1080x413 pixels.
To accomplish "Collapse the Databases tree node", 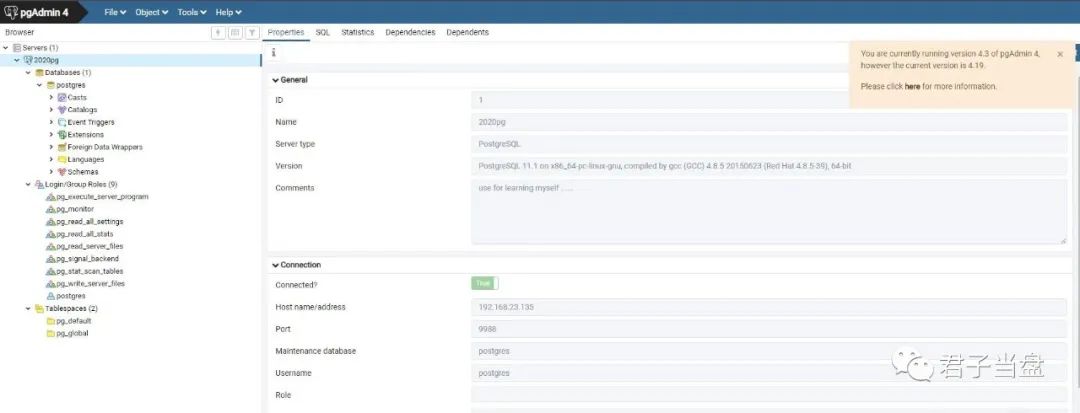I will [x=28, y=73].
